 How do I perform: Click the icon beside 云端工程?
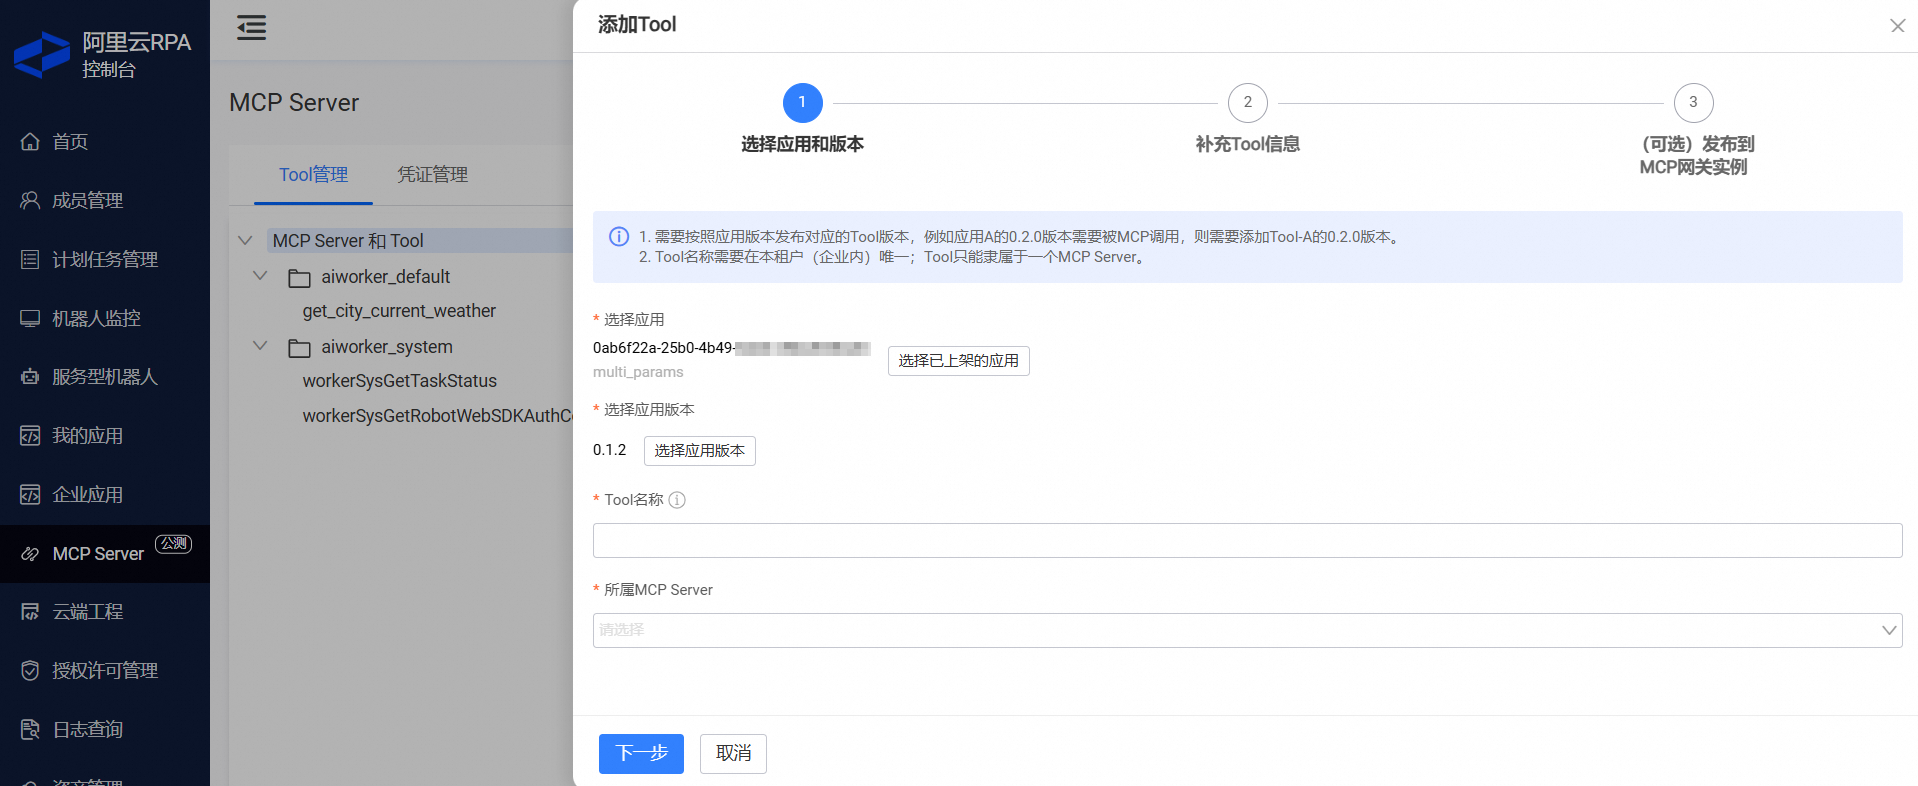pos(30,612)
